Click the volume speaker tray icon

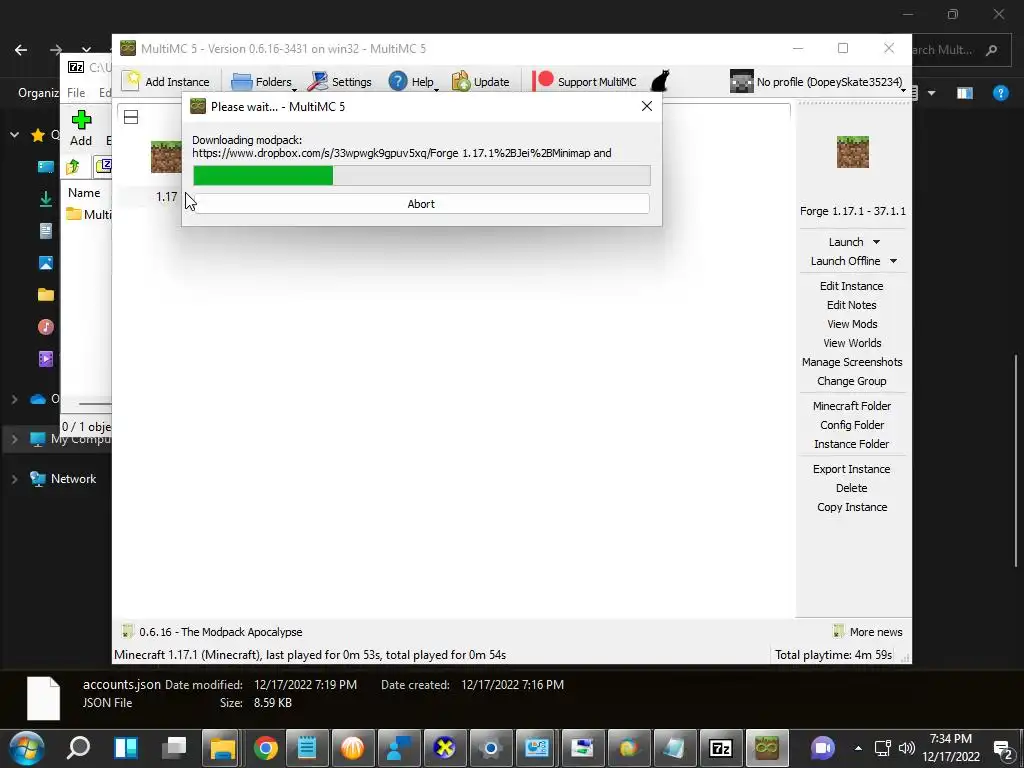tap(906, 748)
